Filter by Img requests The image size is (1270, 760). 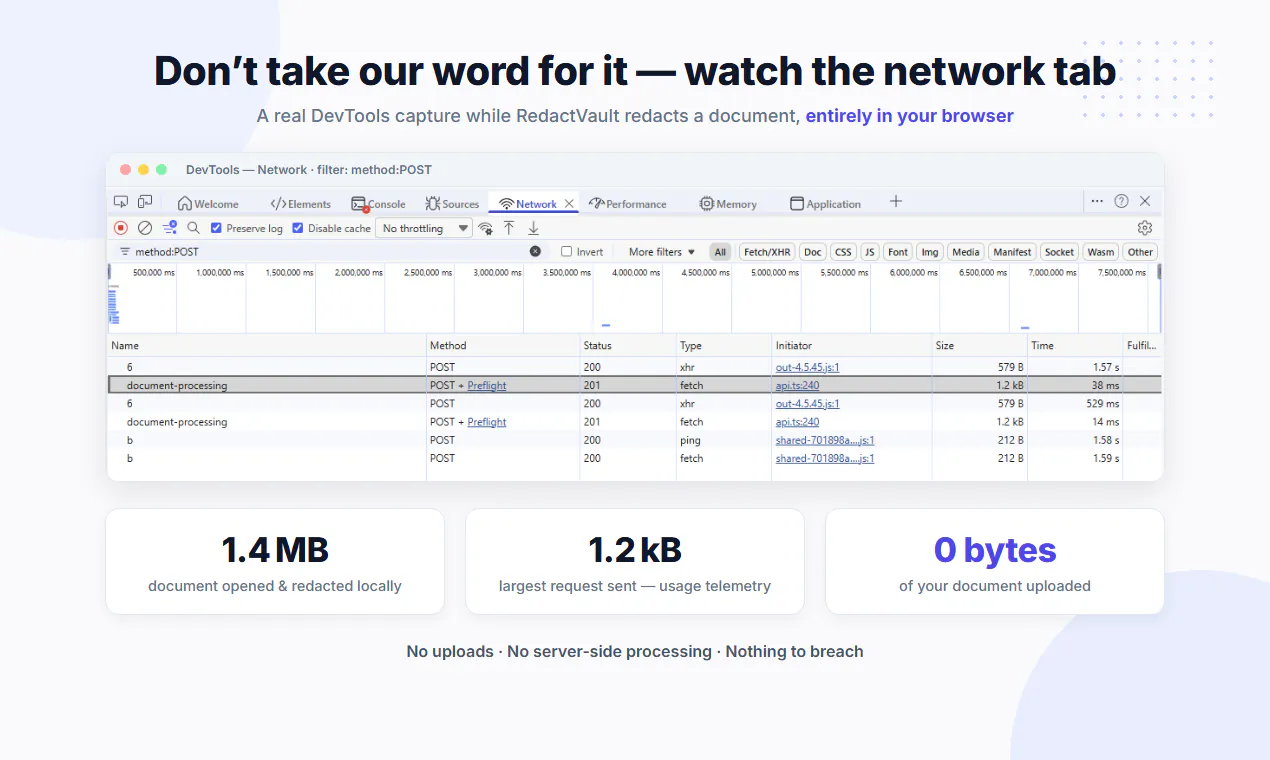[x=930, y=252]
